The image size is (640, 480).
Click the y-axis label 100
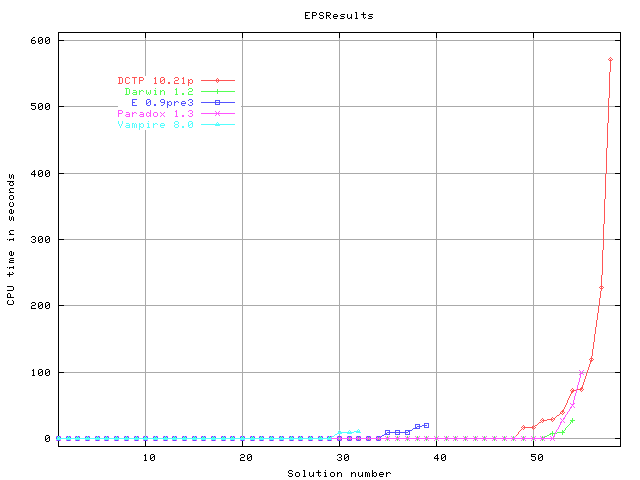[40, 373]
